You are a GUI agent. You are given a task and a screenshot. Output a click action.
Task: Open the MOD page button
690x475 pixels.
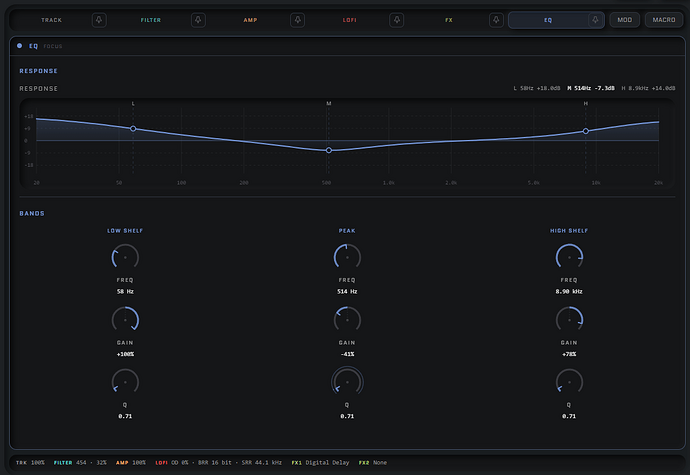tap(624, 20)
